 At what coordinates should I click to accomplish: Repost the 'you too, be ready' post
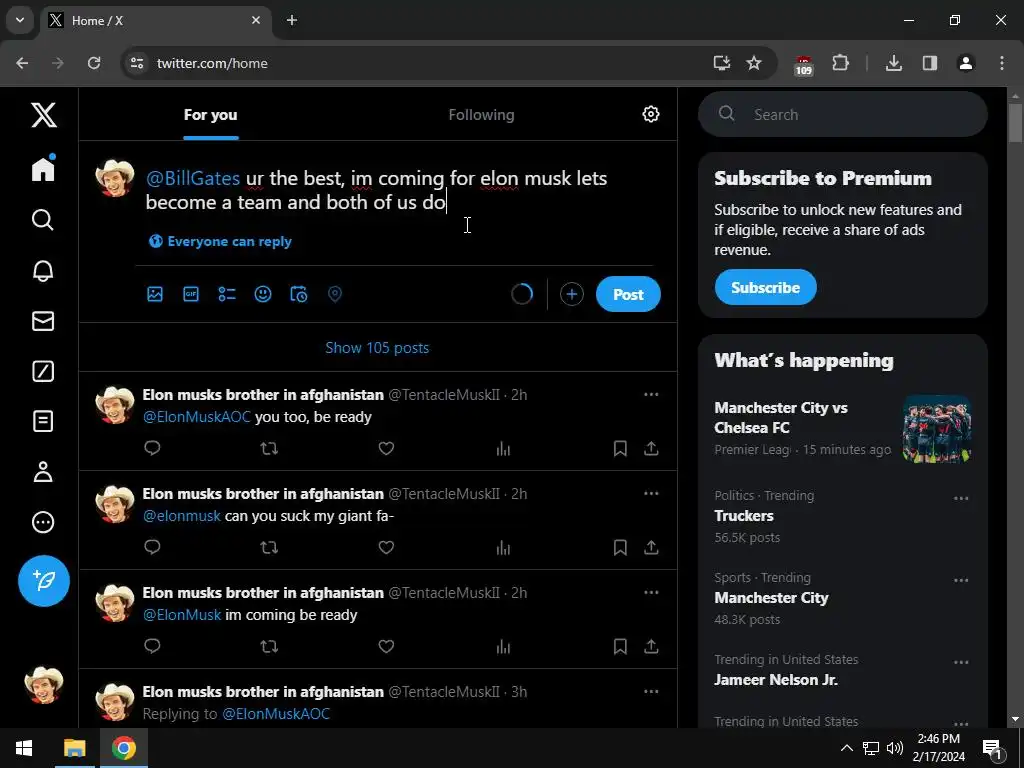269,448
